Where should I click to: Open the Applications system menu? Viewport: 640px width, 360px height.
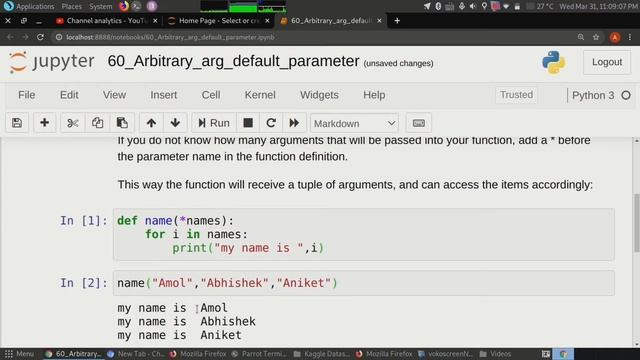click(29, 6)
